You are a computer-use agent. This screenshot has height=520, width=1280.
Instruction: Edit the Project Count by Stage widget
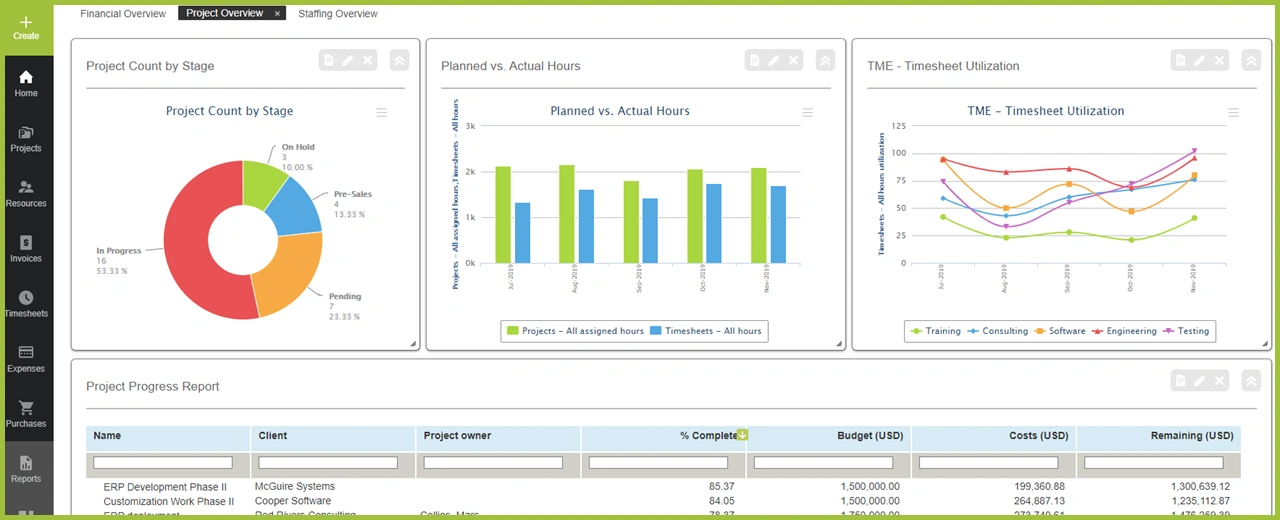(348, 61)
